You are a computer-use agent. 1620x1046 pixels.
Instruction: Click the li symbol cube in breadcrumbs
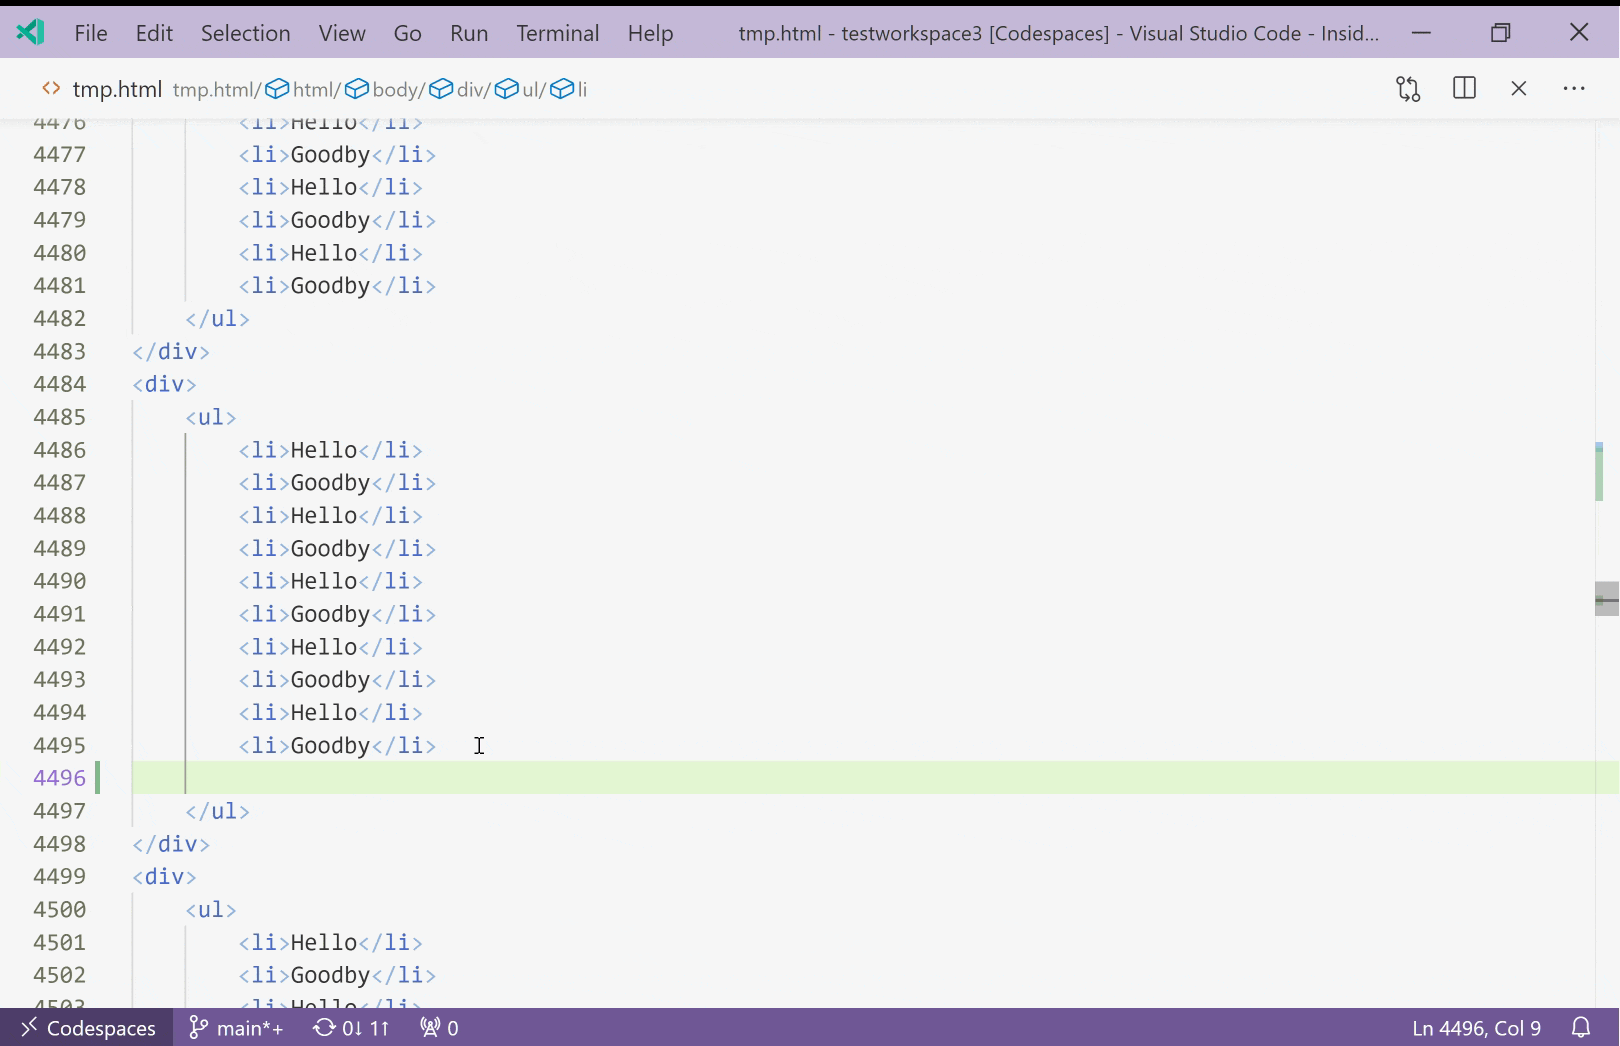coord(564,88)
